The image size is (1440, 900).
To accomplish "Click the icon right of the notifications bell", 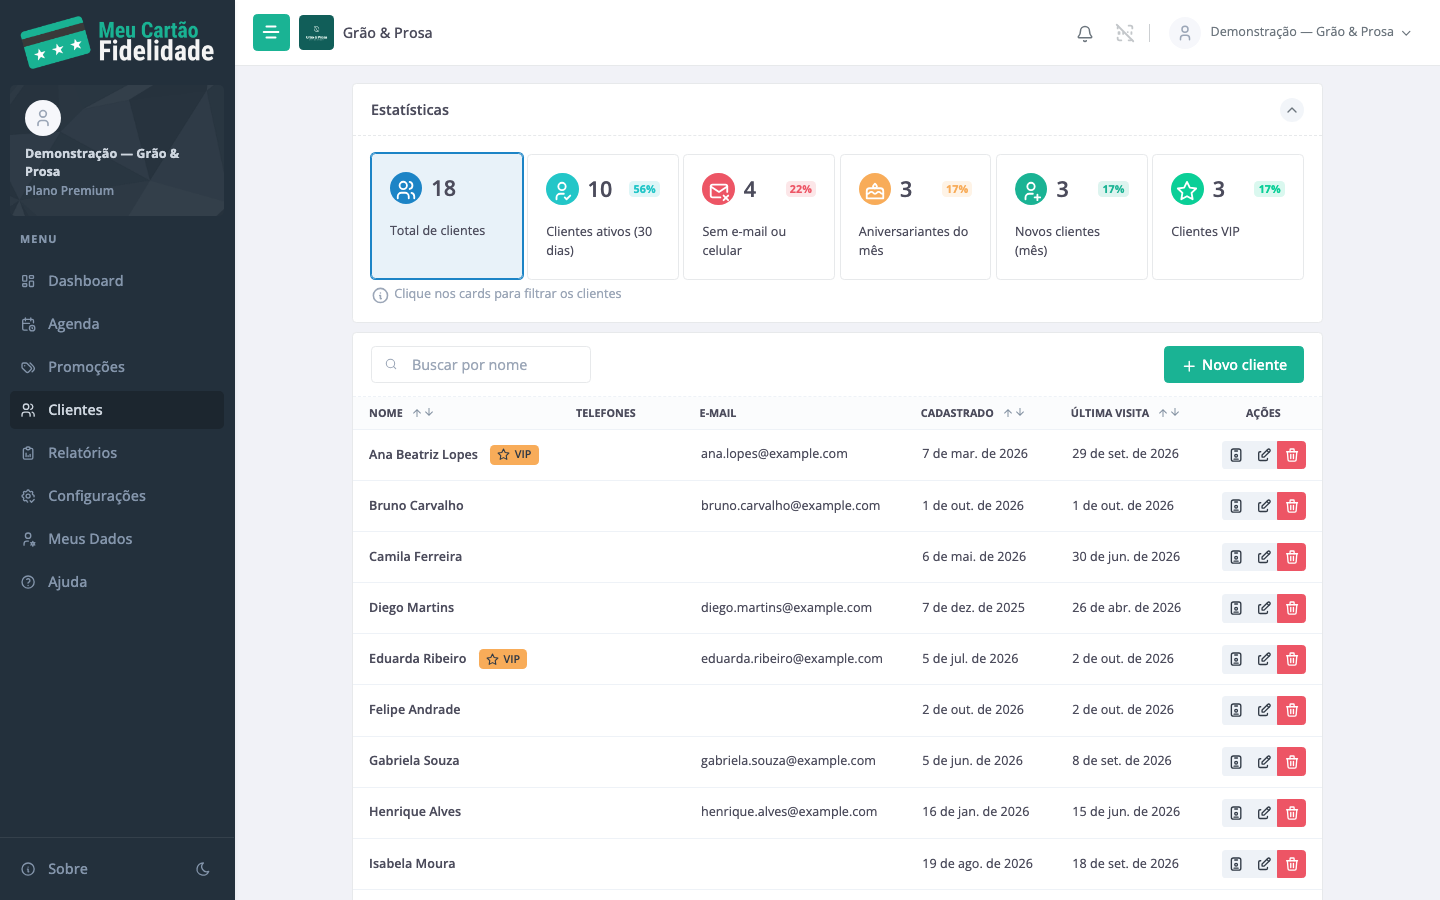I will pyautogui.click(x=1125, y=33).
